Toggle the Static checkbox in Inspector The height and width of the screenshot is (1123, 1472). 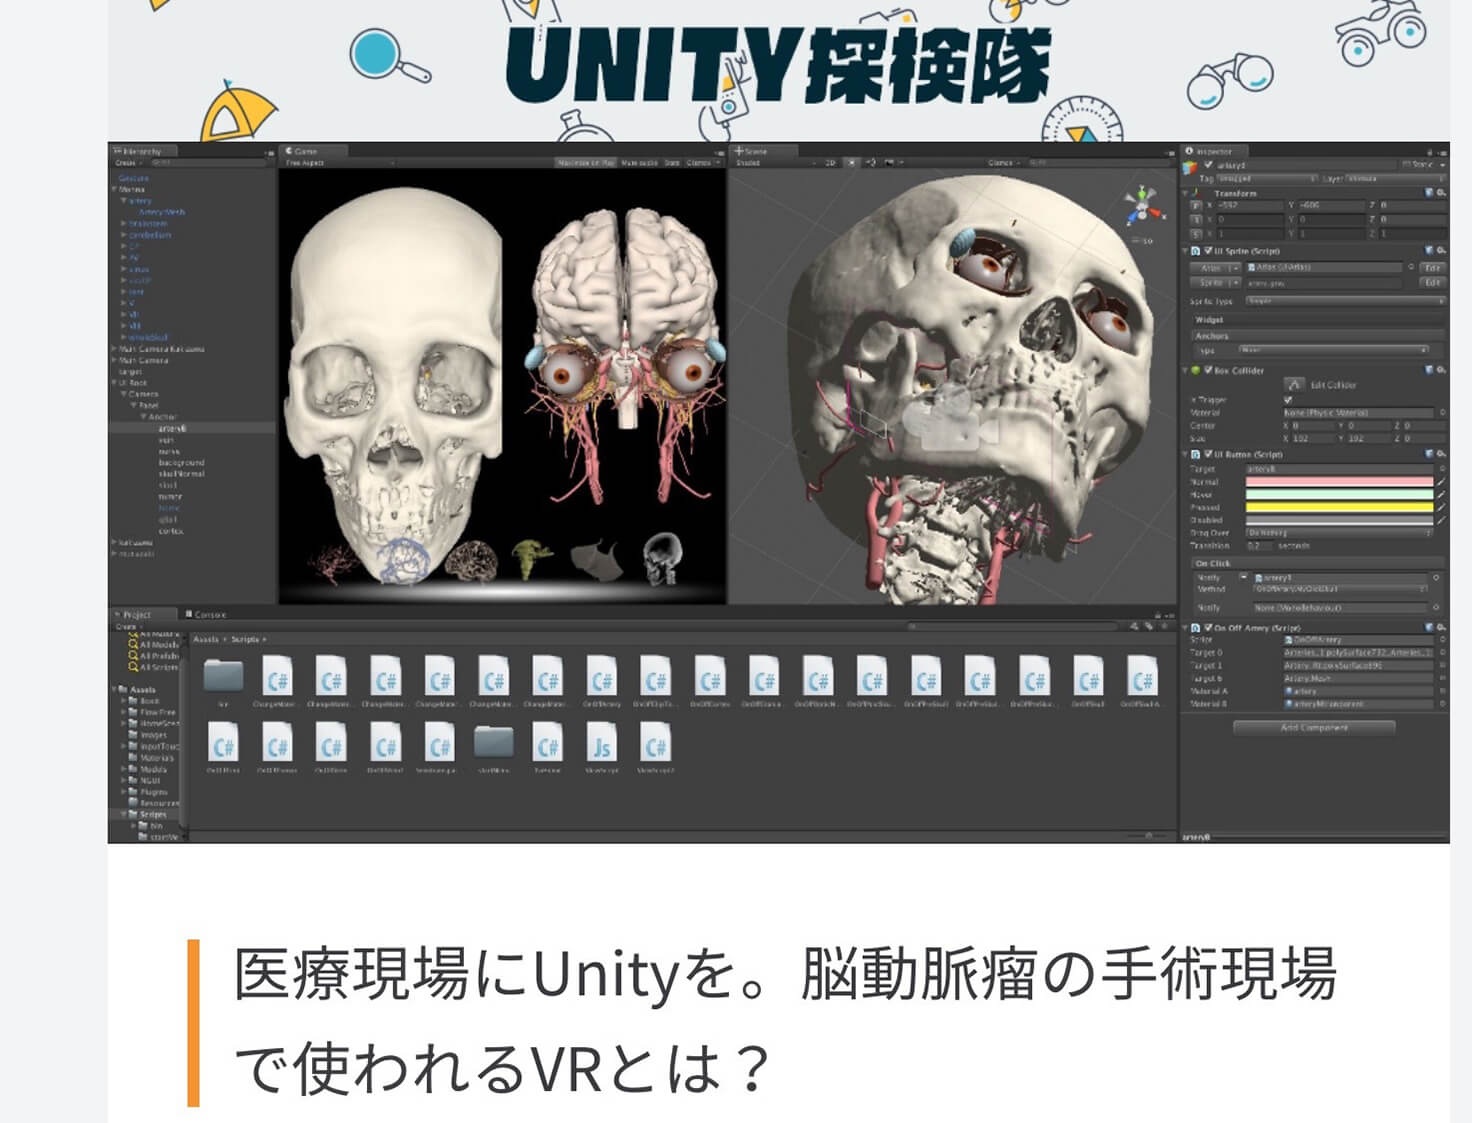point(1405,165)
